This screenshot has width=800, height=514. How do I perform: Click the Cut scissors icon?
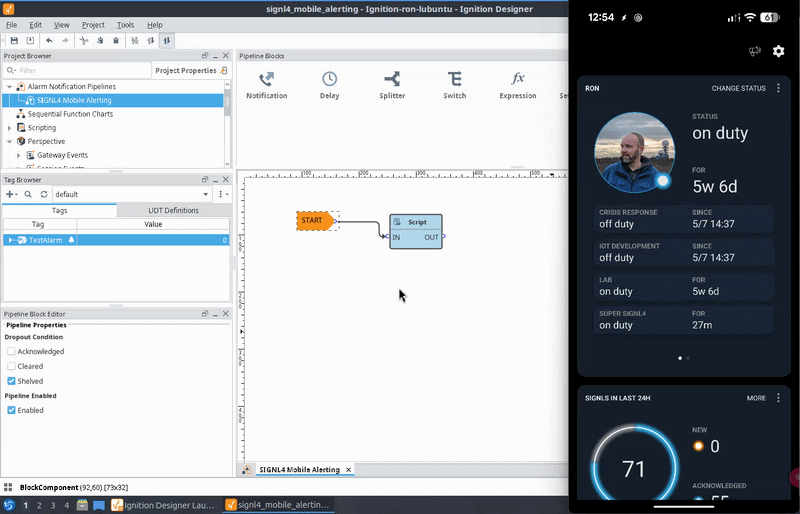tap(84, 40)
